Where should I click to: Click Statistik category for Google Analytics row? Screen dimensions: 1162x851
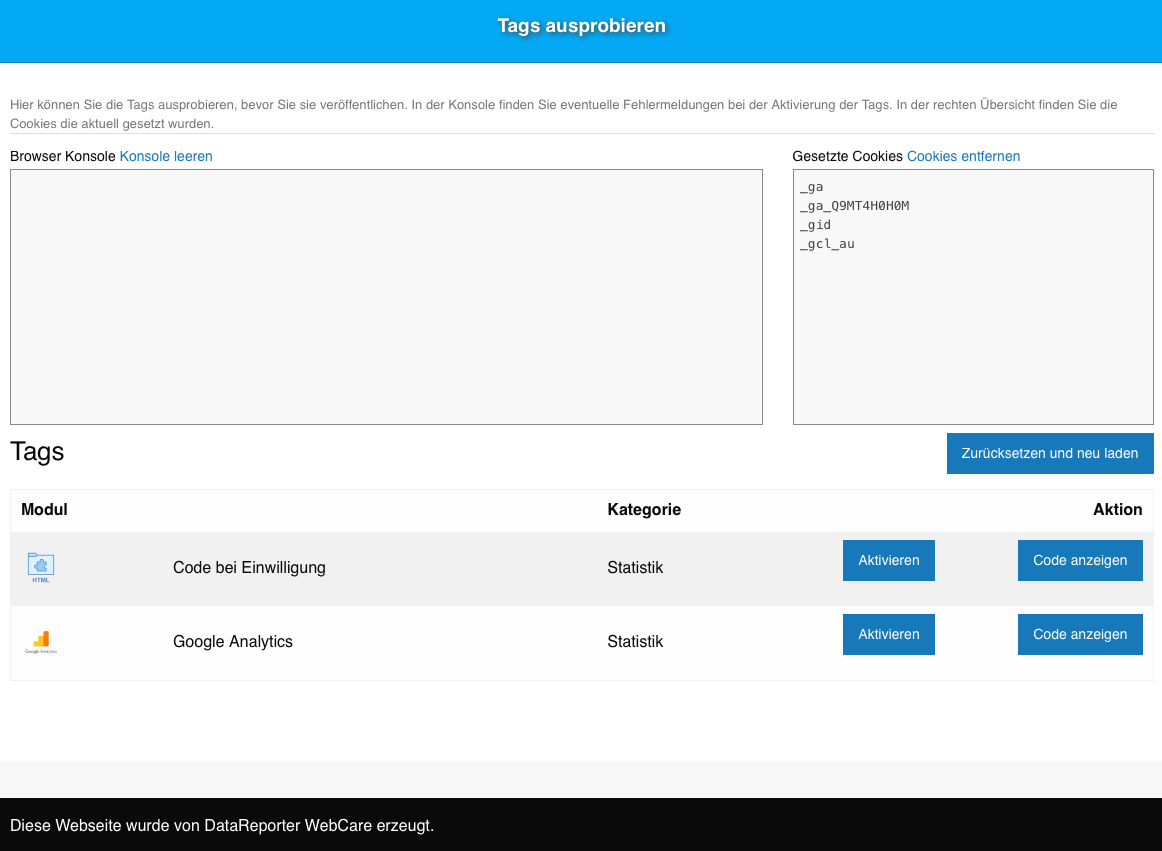[x=635, y=641]
